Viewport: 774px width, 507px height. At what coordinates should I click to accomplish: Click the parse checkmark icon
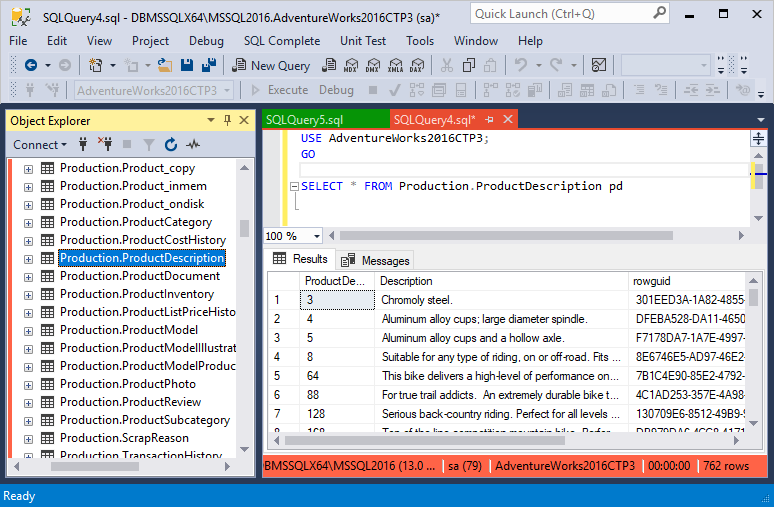(394, 90)
